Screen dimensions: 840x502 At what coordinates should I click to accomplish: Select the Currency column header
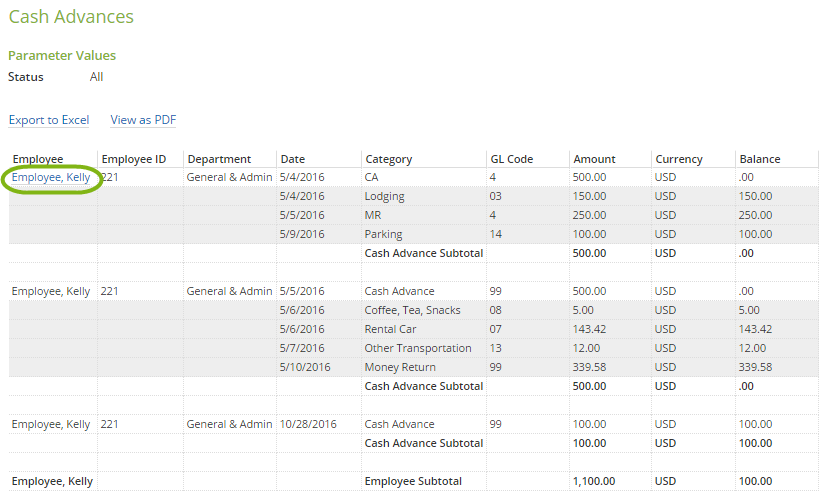coord(679,159)
